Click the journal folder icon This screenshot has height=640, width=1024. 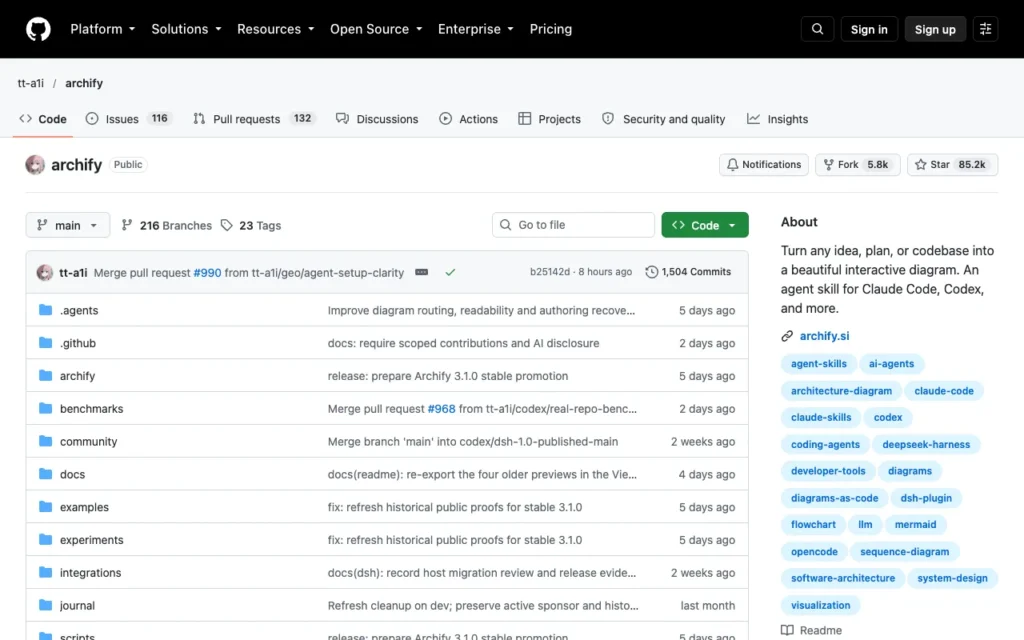pyautogui.click(x=45, y=605)
